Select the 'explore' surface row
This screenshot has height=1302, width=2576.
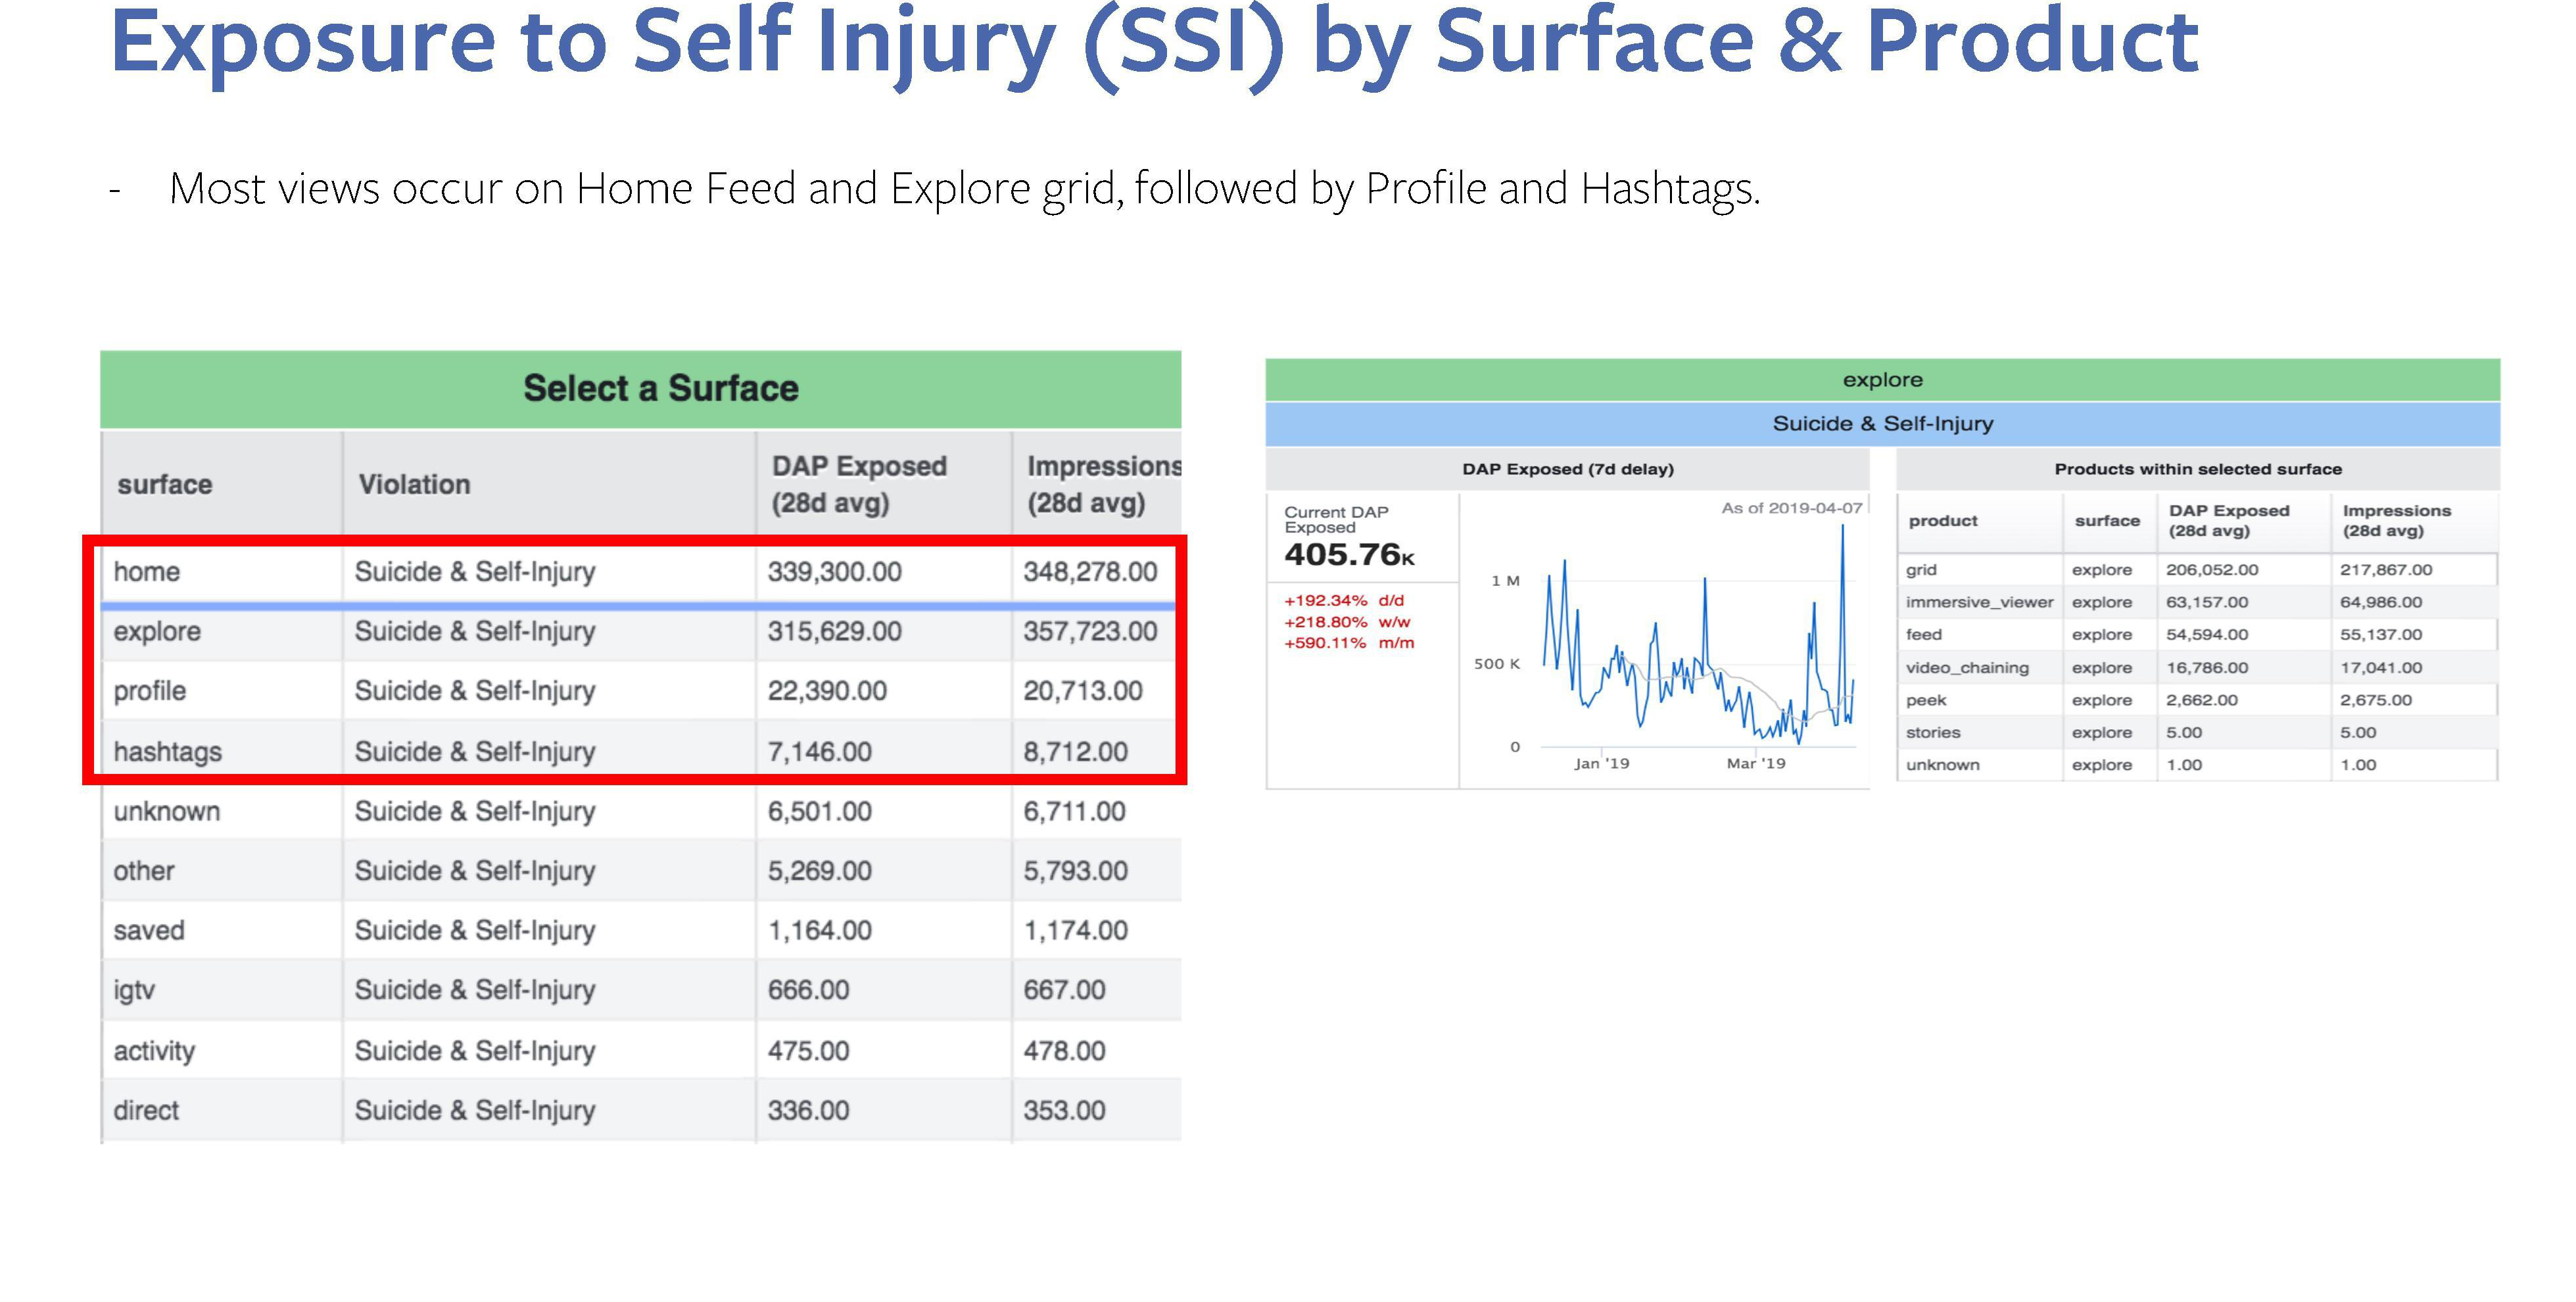pyautogui.click(x=640, y=631)
